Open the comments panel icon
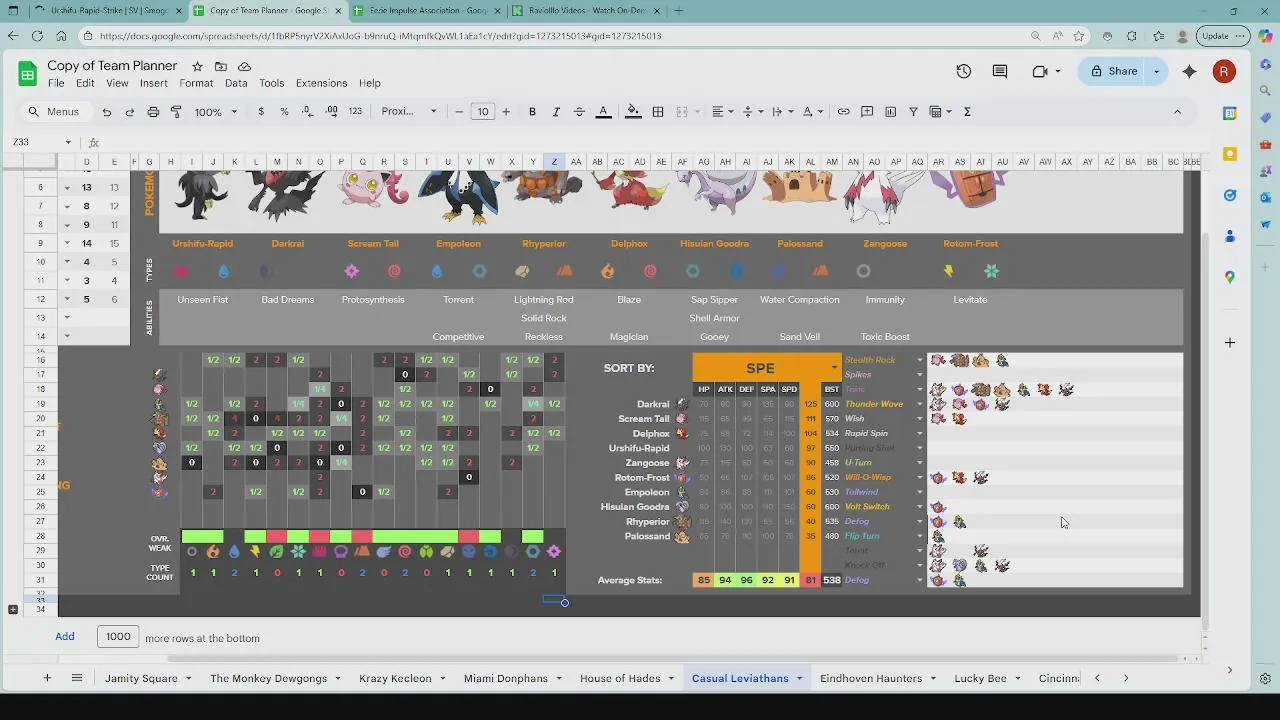This screenshot has height=720, width=1280. pyautogui.click(x=1000, y=71)
